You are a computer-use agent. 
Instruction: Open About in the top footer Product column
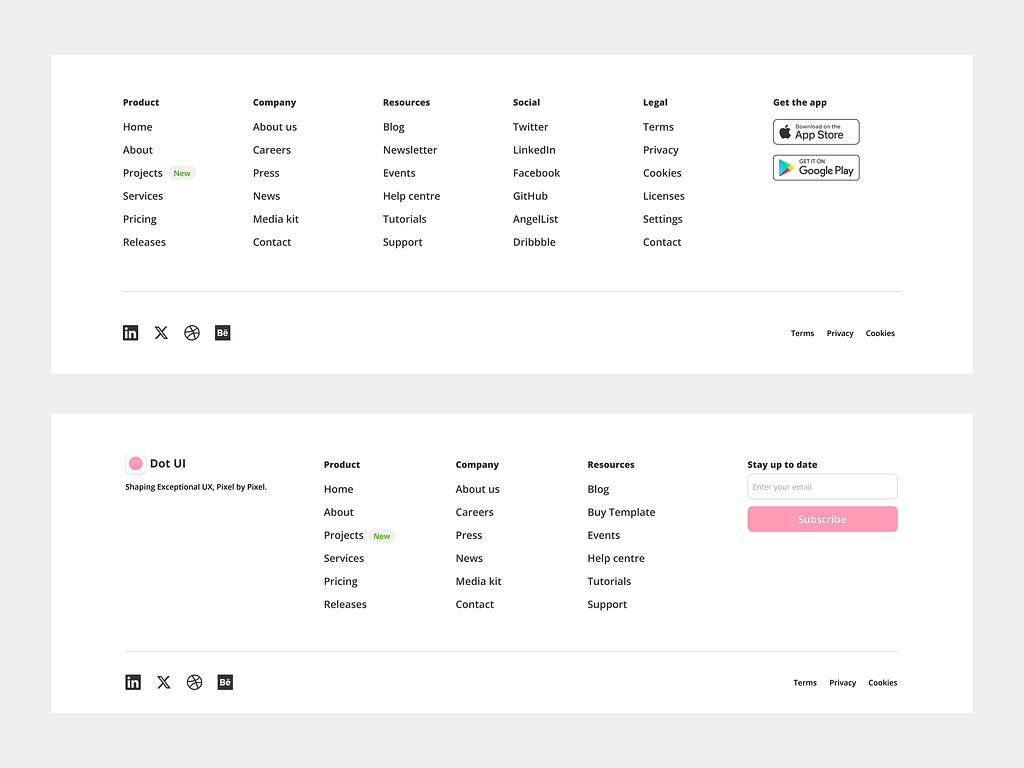(138, 150)
